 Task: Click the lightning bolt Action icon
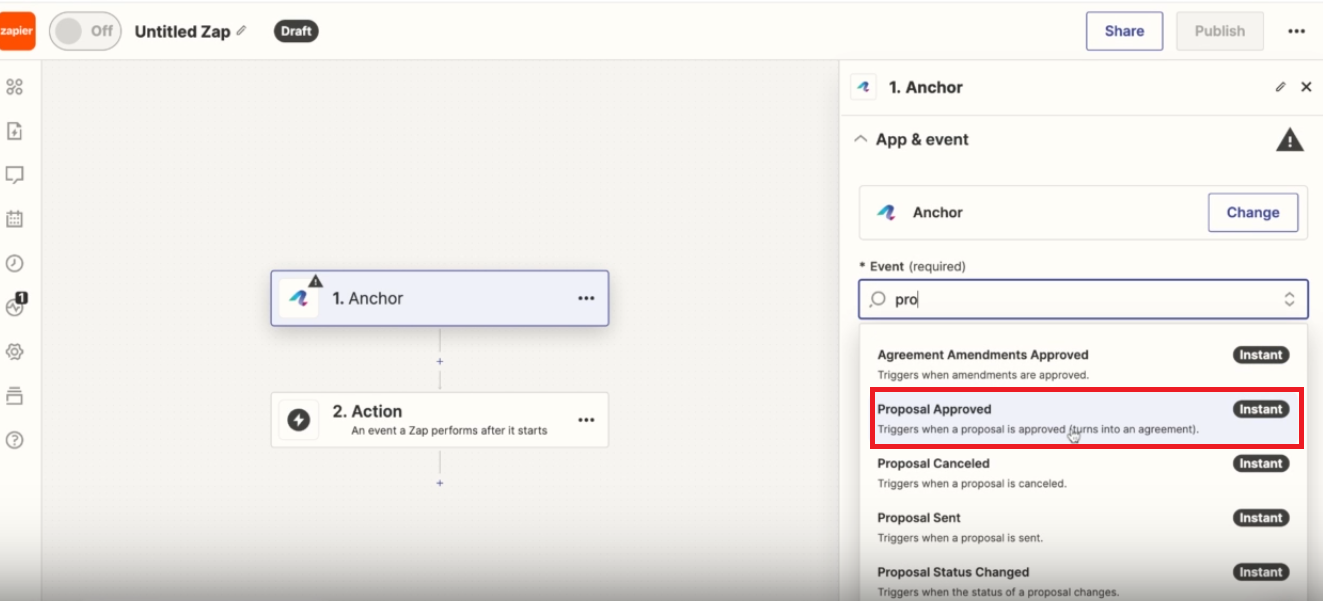point(298,420)
